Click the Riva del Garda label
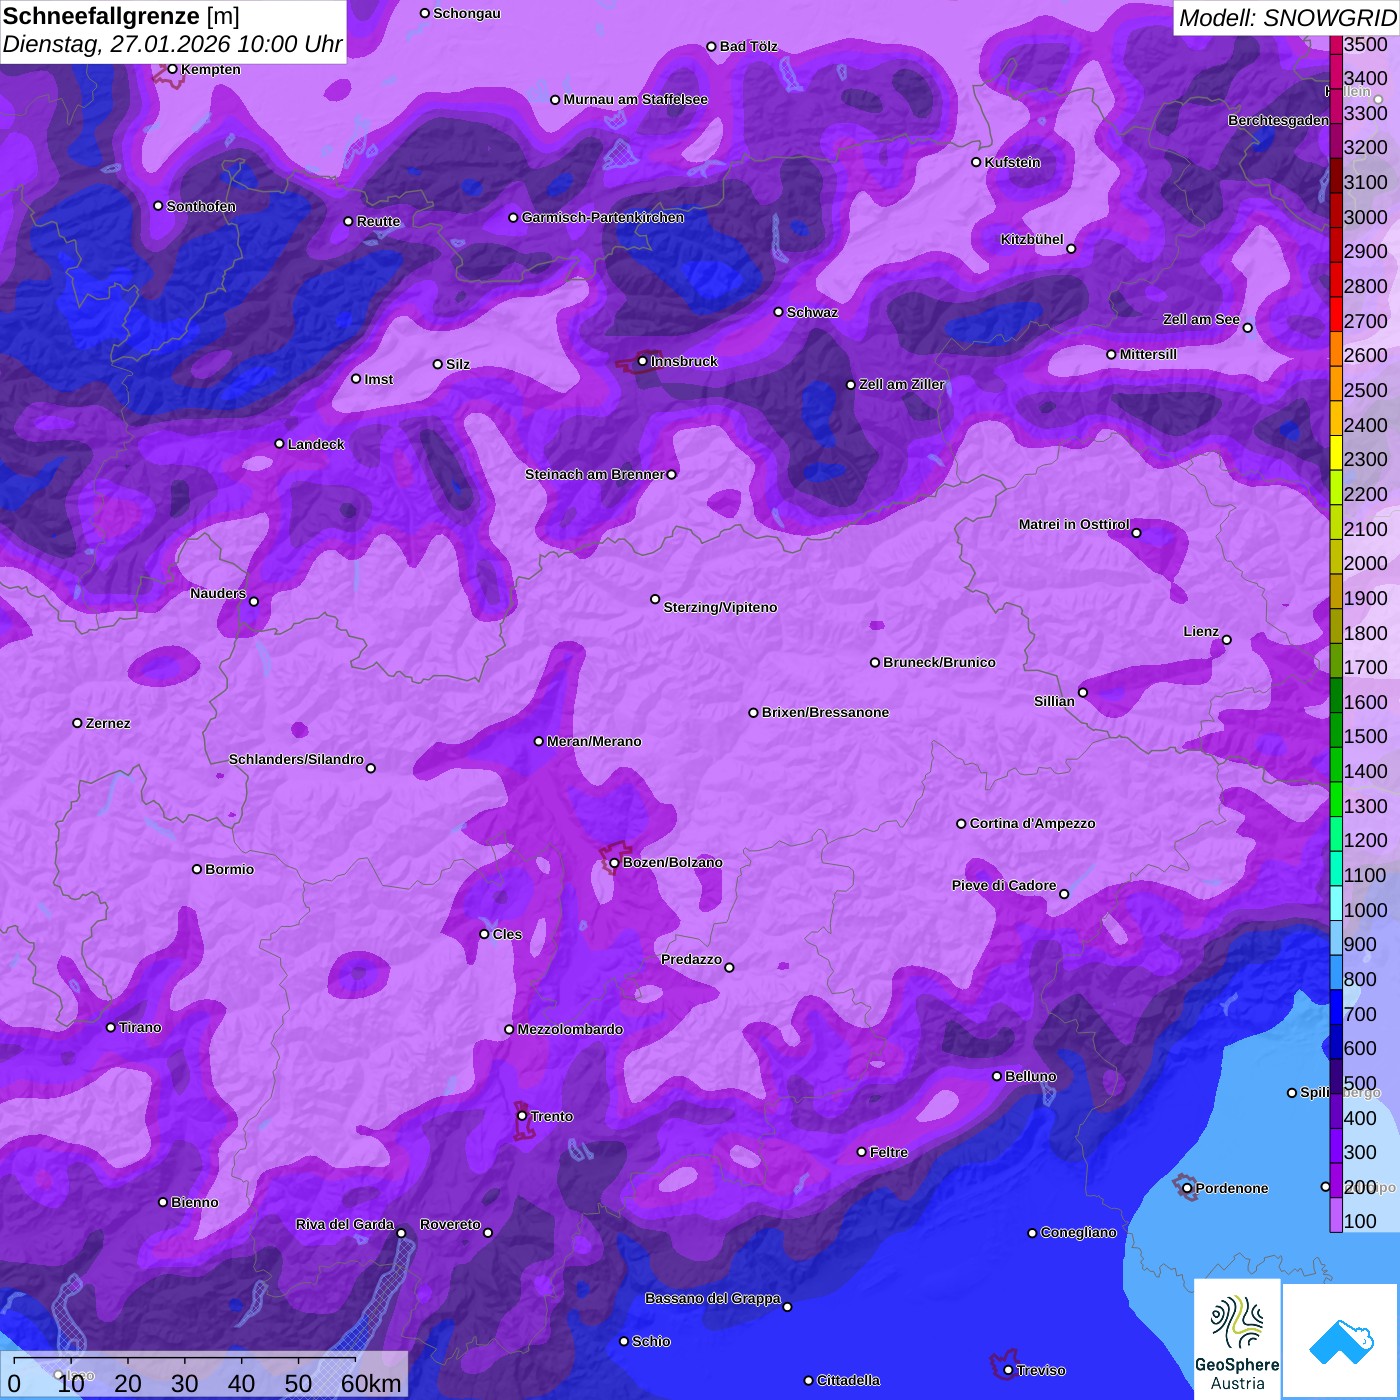This screenshot has width=1400, height=1400. (x=345, y=1224)
